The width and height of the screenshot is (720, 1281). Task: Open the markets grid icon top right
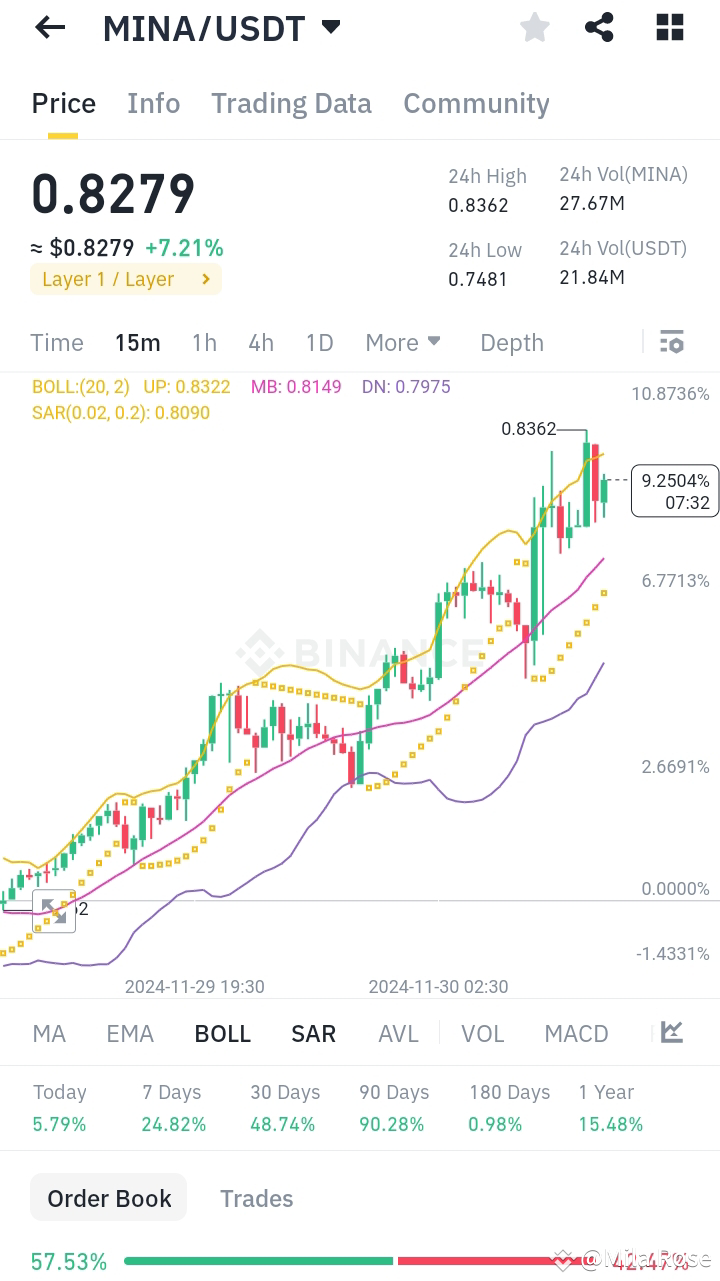coord(668,27)
